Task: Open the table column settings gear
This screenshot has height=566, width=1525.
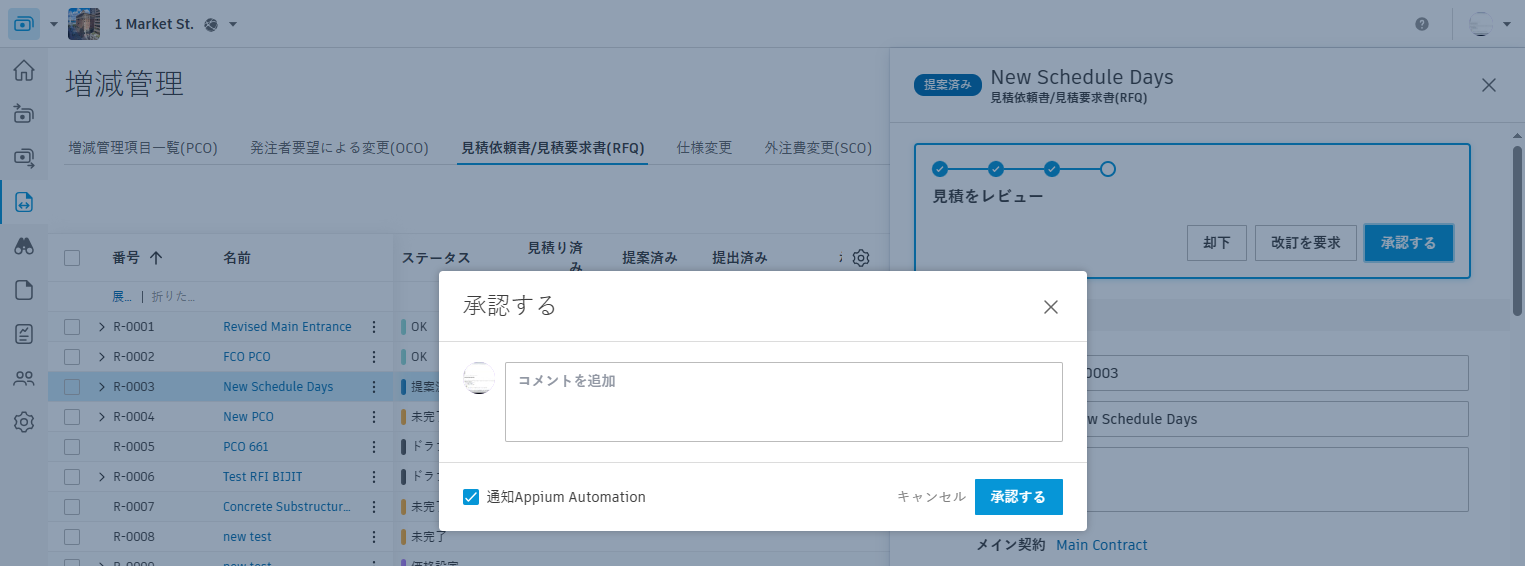Action: pyautogui.click(x=861, y=258)
